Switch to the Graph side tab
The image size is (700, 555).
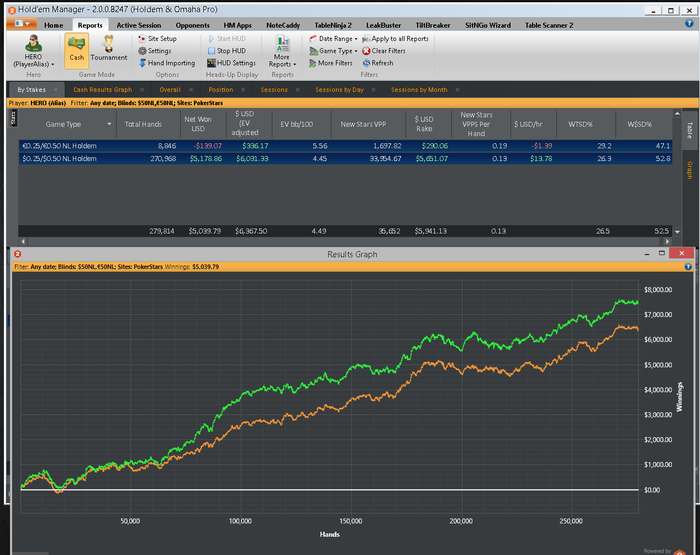(x=689, y=171)
